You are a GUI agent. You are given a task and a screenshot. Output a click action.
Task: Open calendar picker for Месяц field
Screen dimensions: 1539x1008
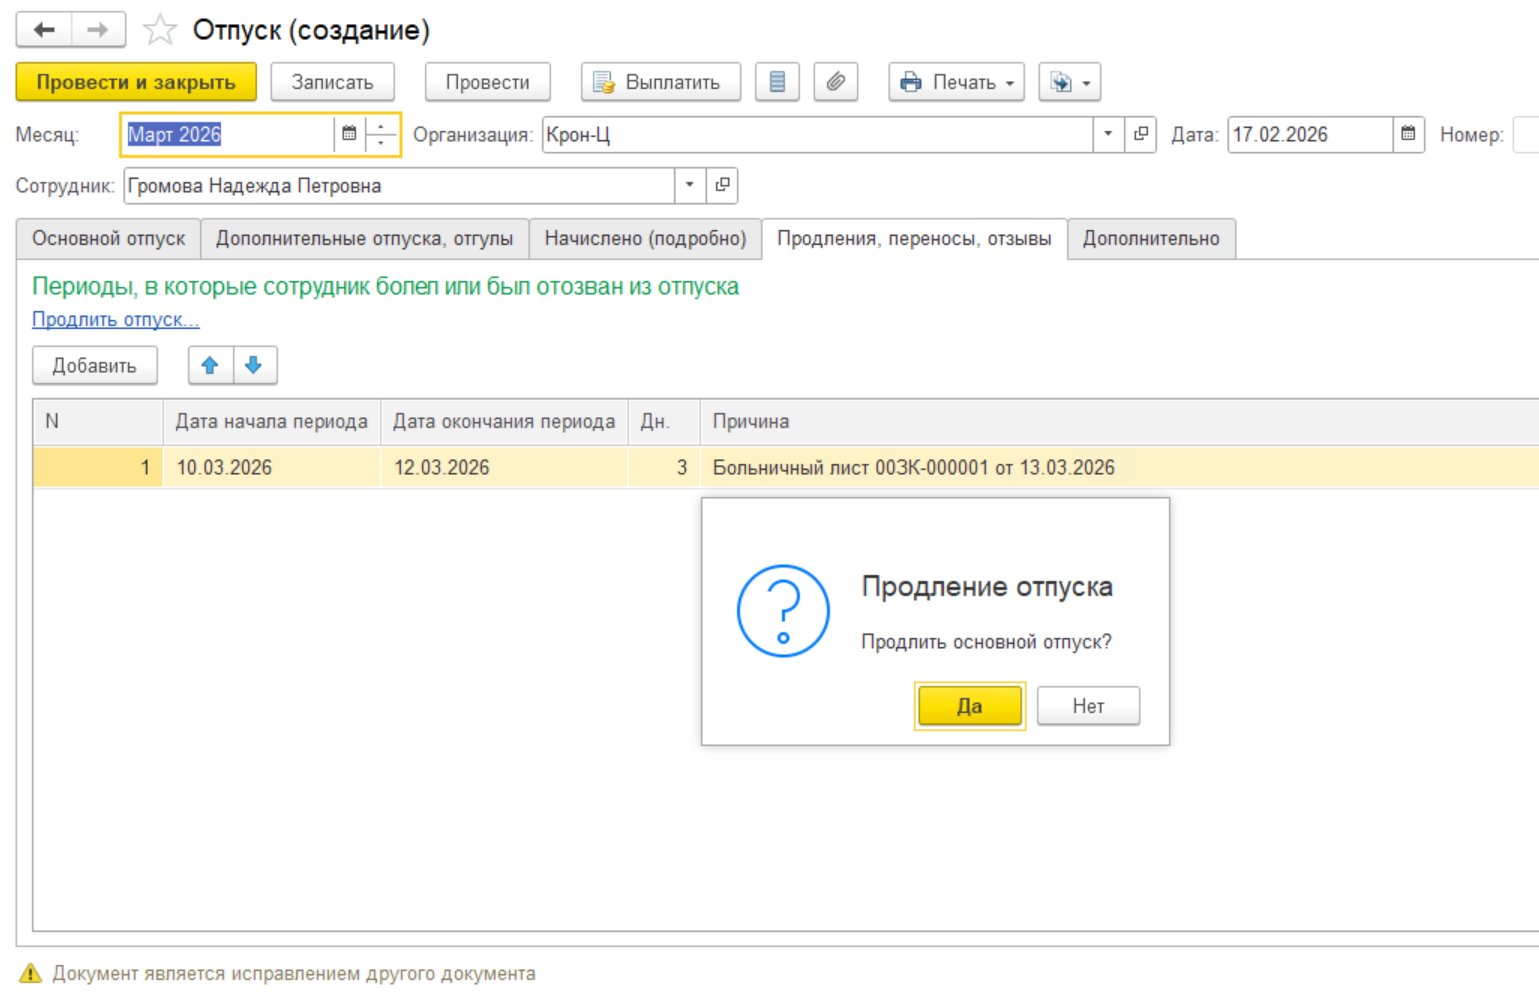(x=349, y=134)
